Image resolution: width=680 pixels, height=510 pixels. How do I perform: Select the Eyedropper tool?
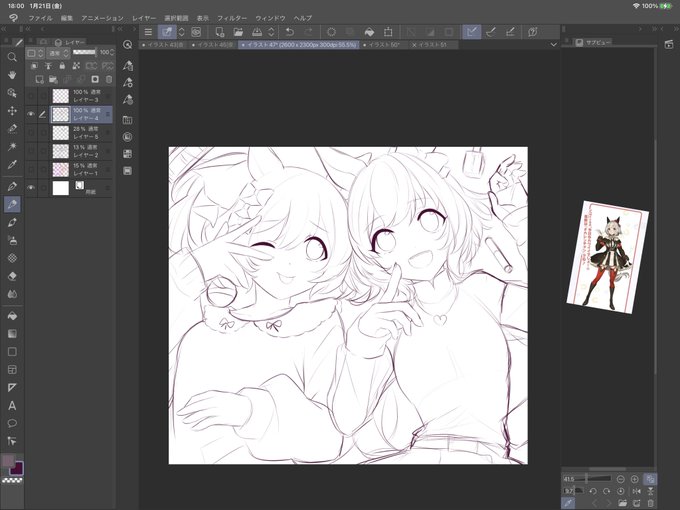[x=12, y=165]
